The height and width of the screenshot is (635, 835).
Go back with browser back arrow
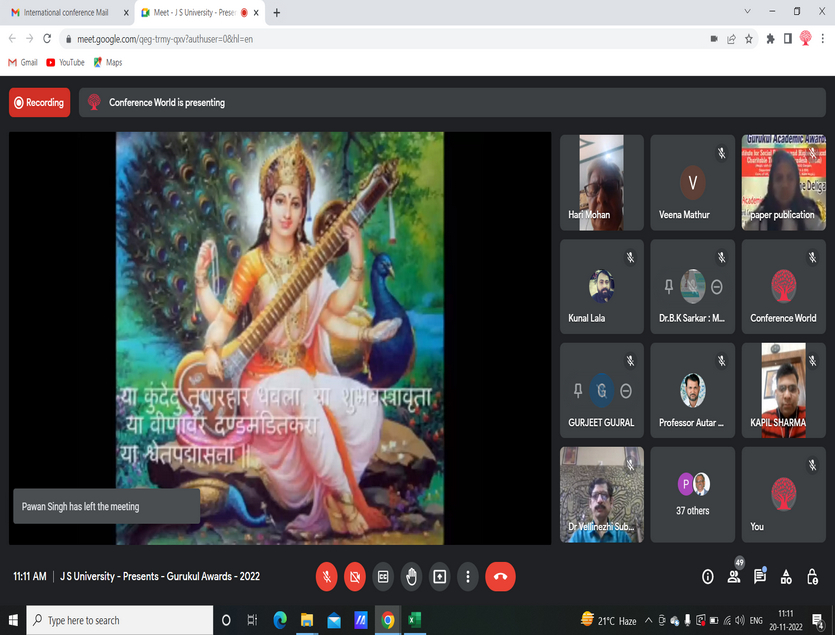(x=12, y=38)
